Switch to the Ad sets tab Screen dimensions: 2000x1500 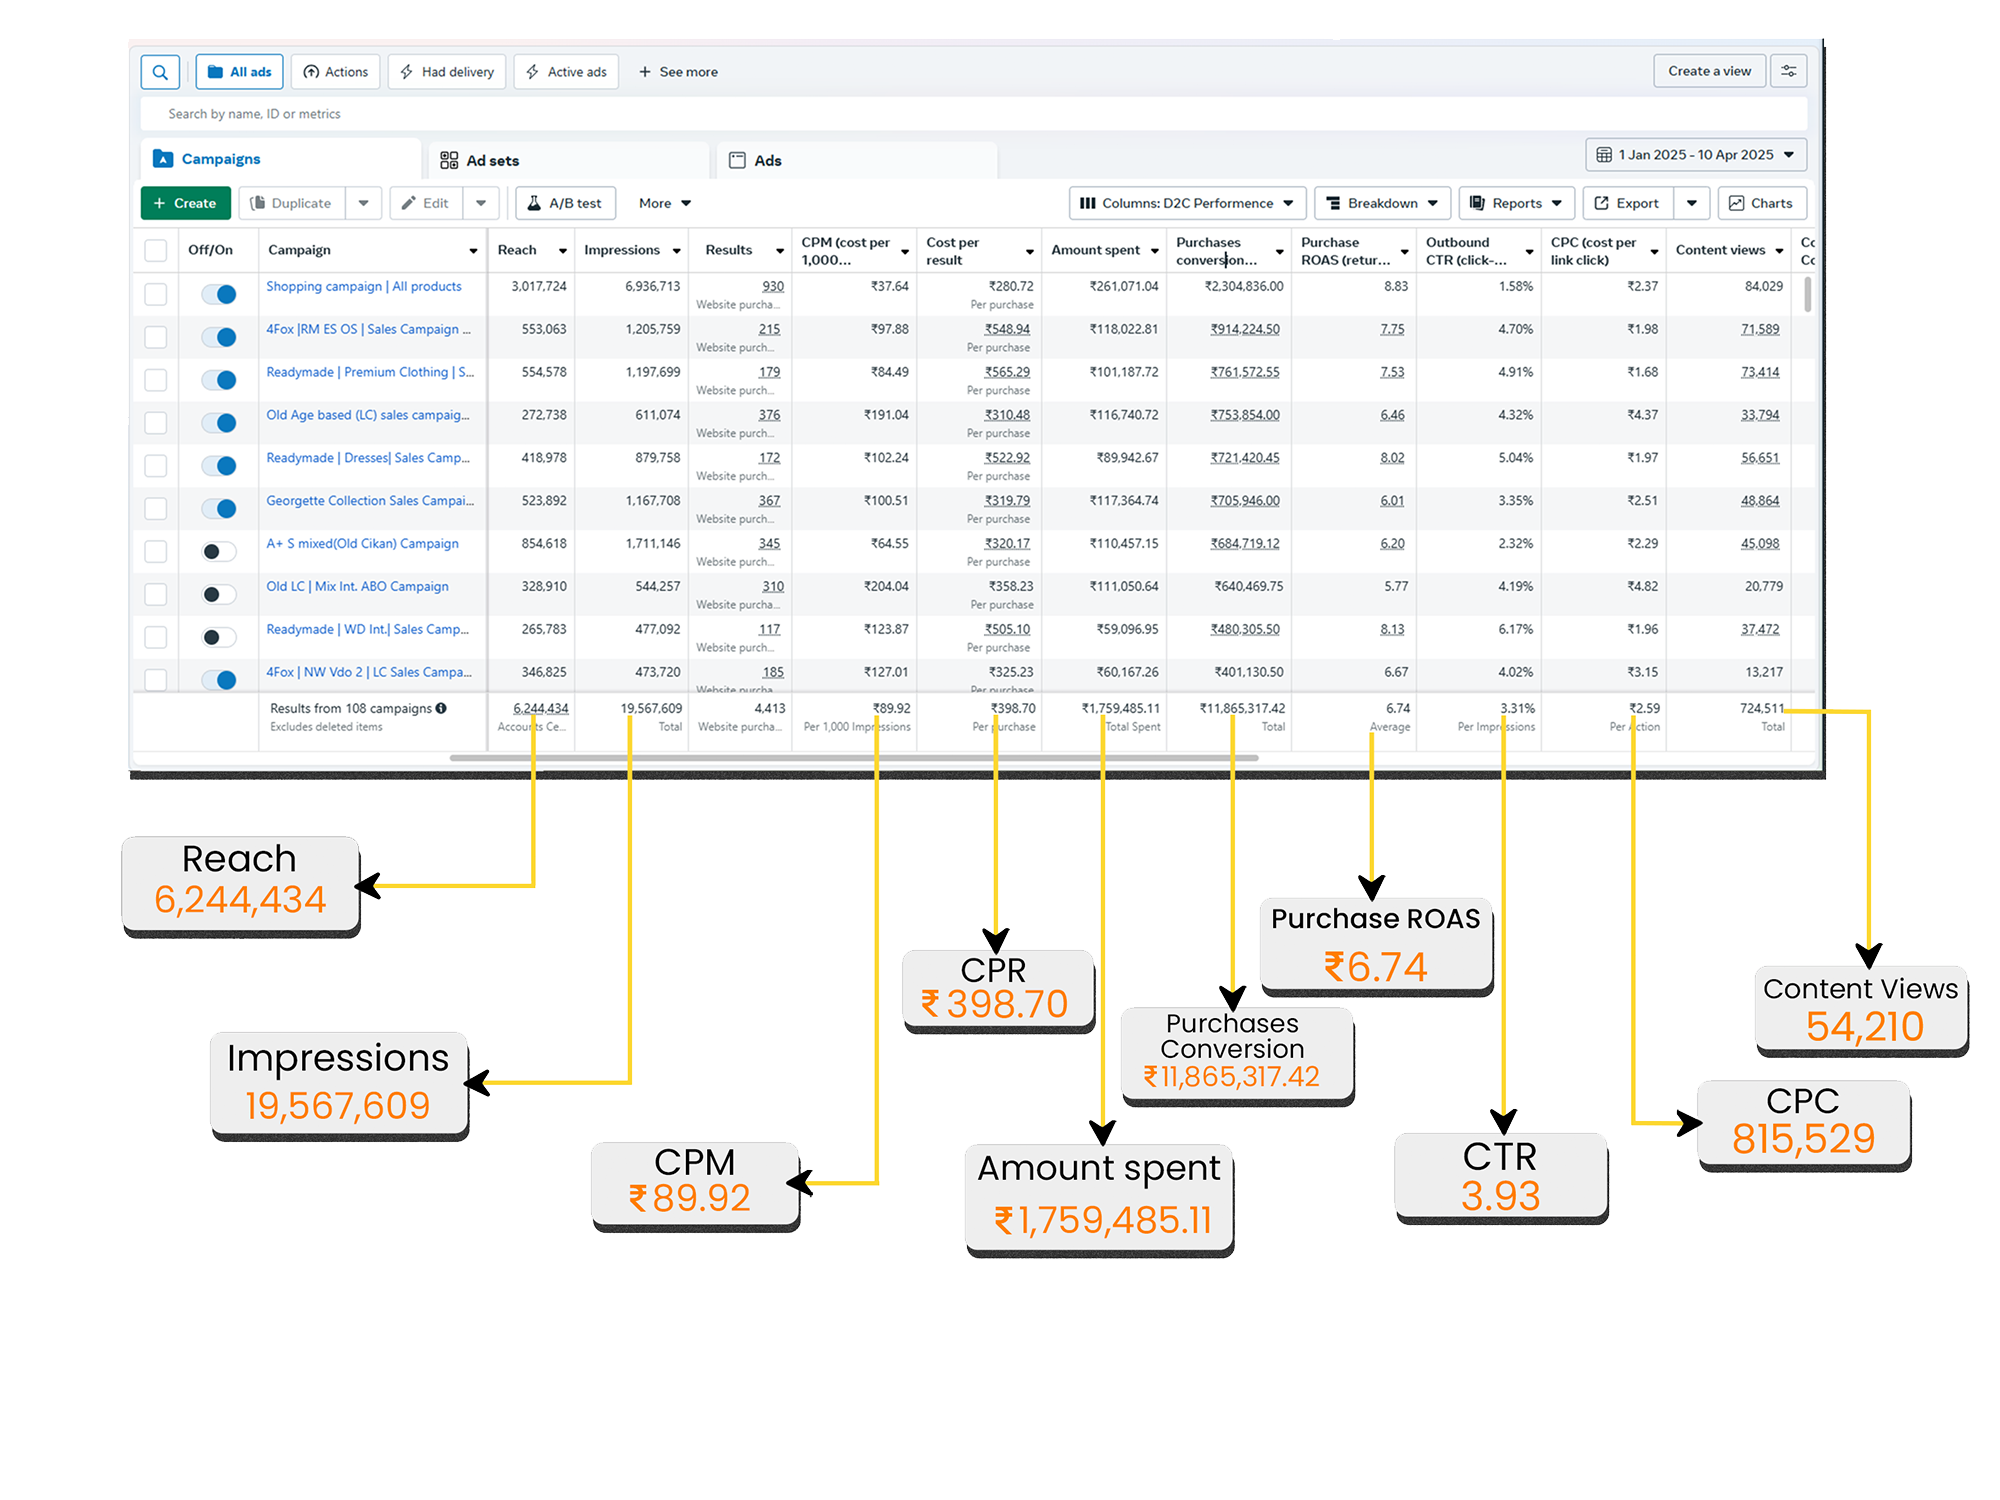(480, 160)
